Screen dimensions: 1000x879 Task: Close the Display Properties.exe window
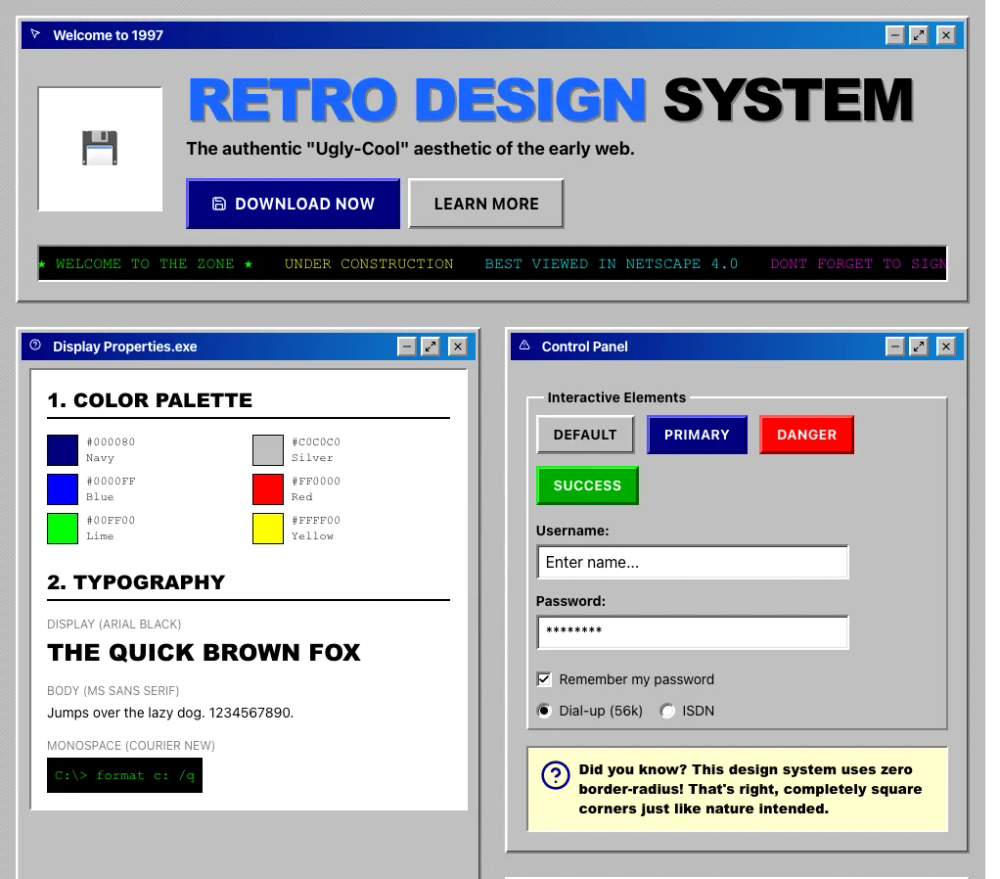pyautogui.click(x=458, y=346)
